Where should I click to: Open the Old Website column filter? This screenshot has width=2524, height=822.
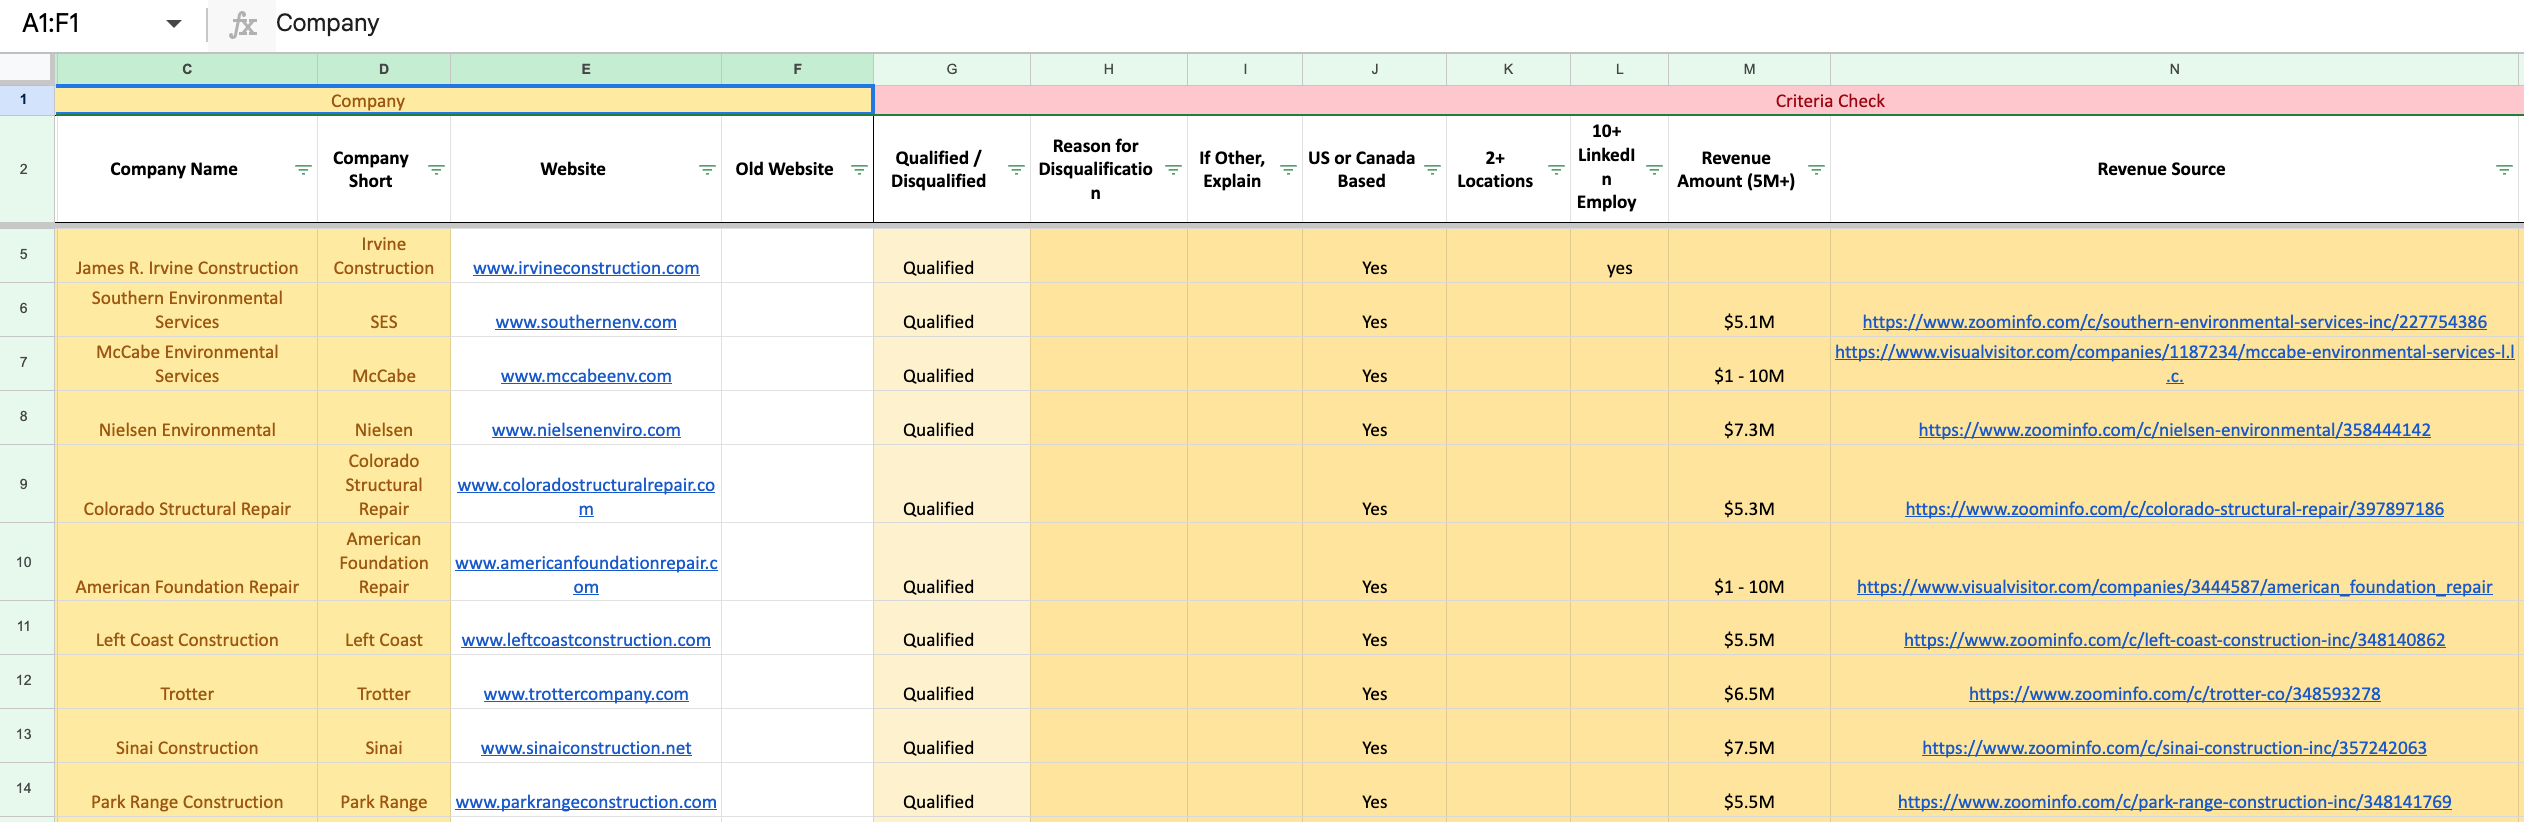pyautogui.click(x=859, y=170)
